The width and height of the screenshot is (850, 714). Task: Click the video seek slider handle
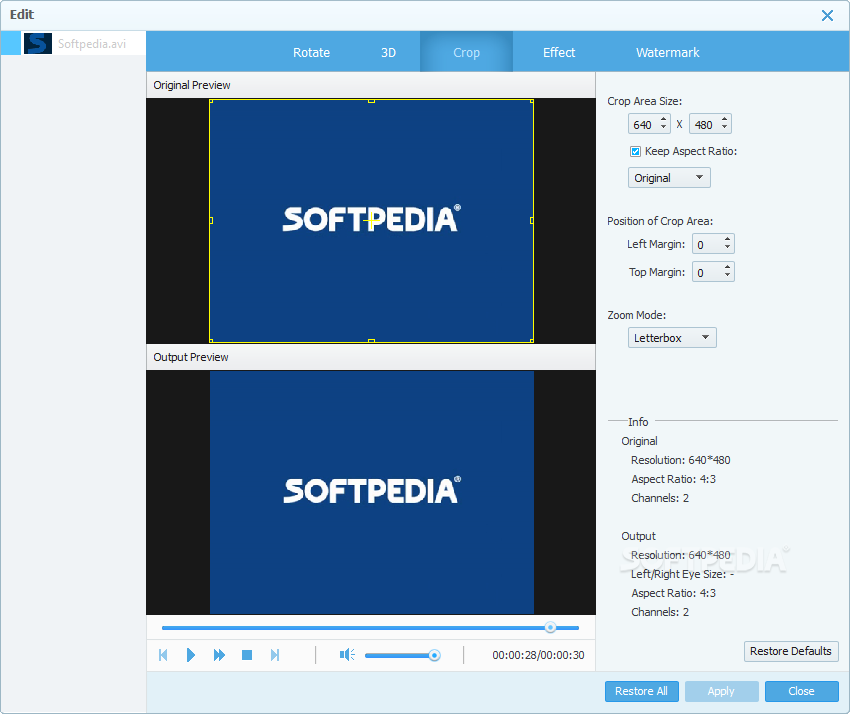[550, 627]
